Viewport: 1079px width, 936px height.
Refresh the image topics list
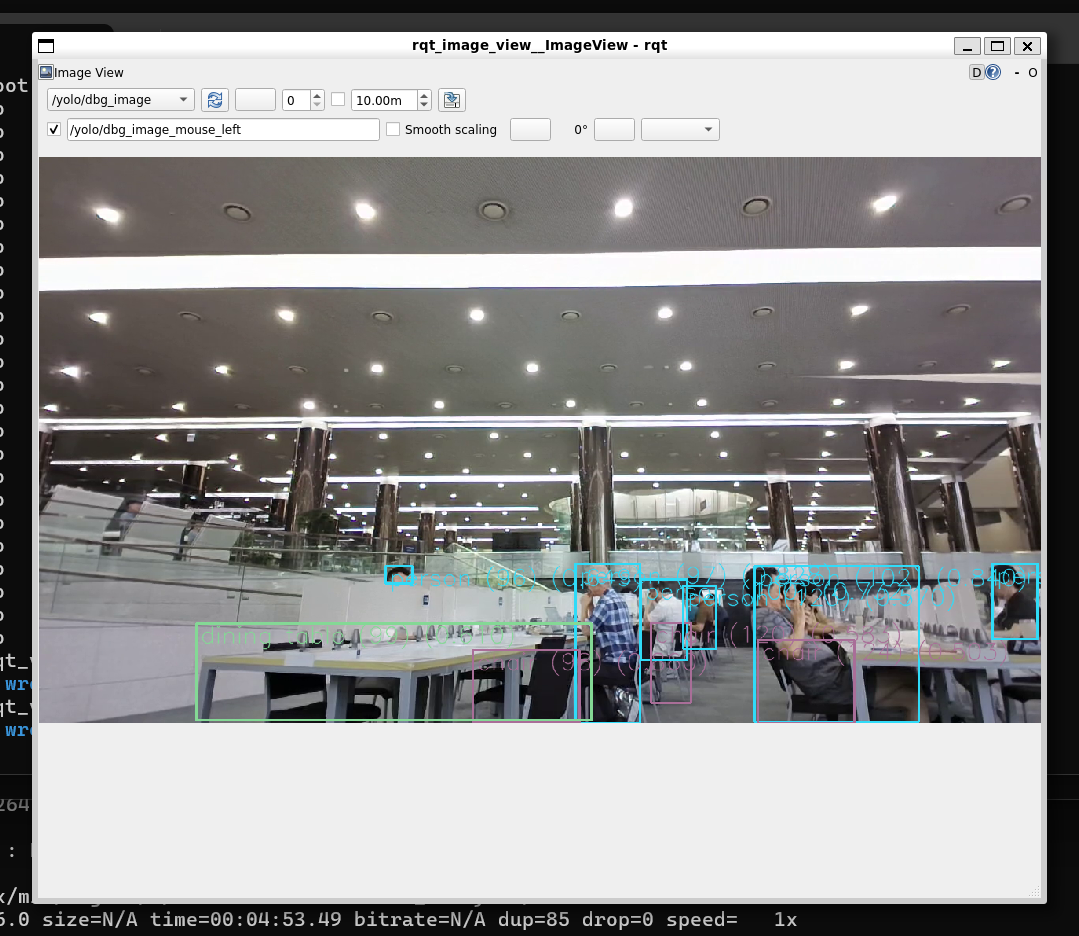(x=214, y=100)
